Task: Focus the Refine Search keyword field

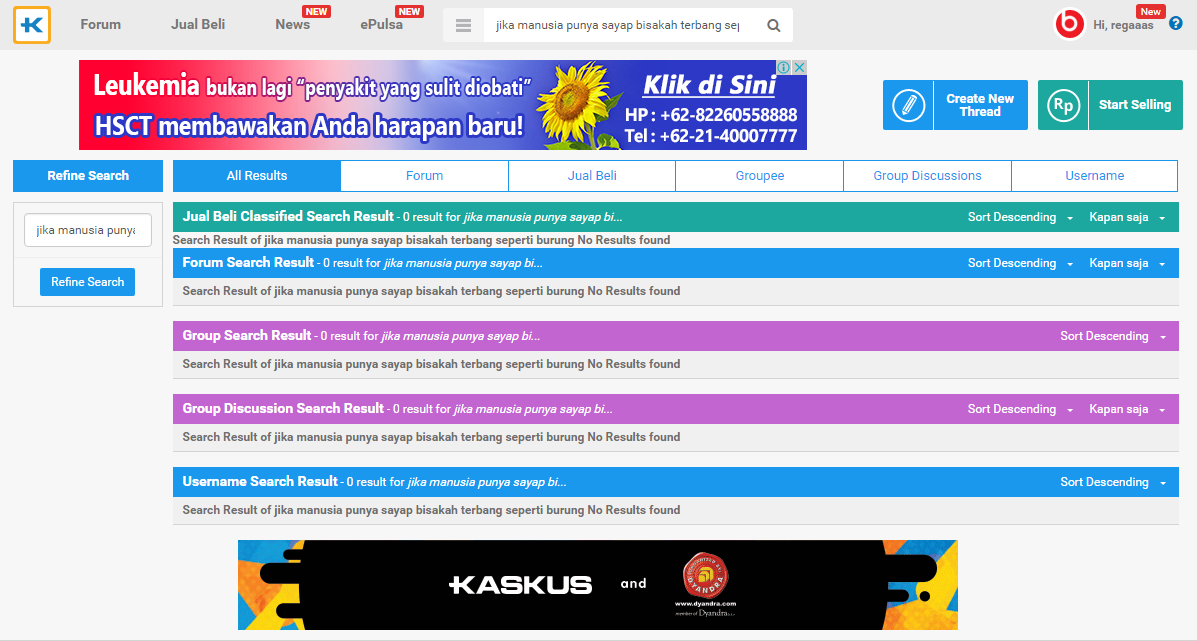Action: coord(88,230)
